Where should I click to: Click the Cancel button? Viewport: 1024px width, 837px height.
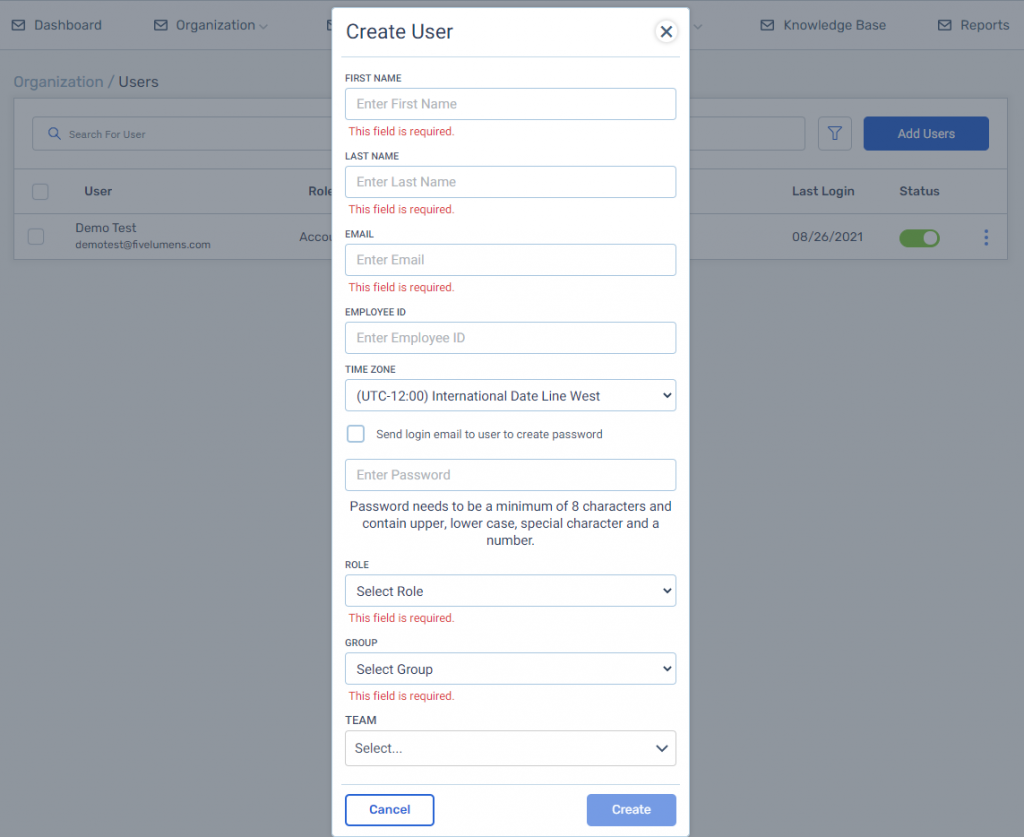coord(389,810)
